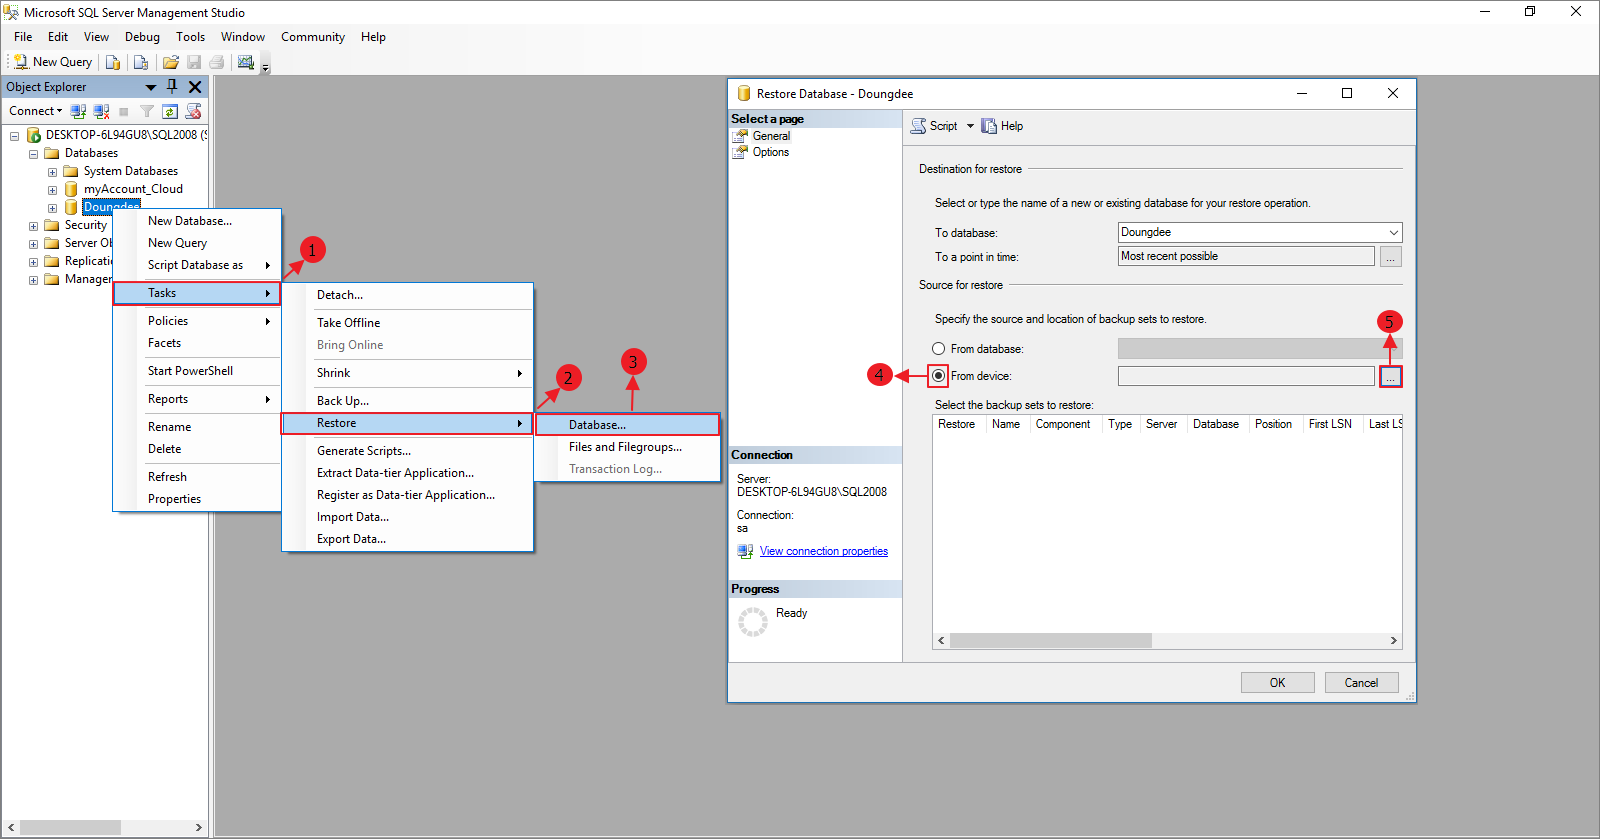Click the connection properties icon
The height and width of the screenshot is (839, 1600).
pyautogui.click(x=745, y=551)
